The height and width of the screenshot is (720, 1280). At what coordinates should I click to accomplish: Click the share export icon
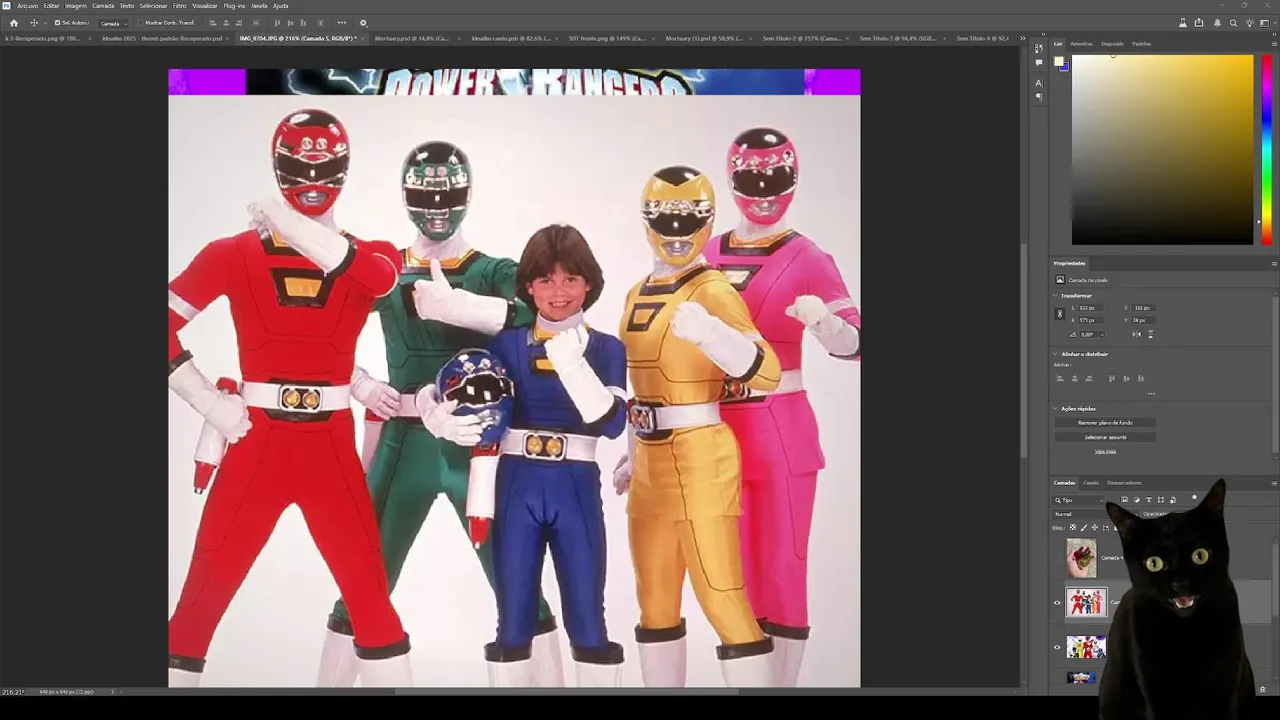click(1199, 23)
